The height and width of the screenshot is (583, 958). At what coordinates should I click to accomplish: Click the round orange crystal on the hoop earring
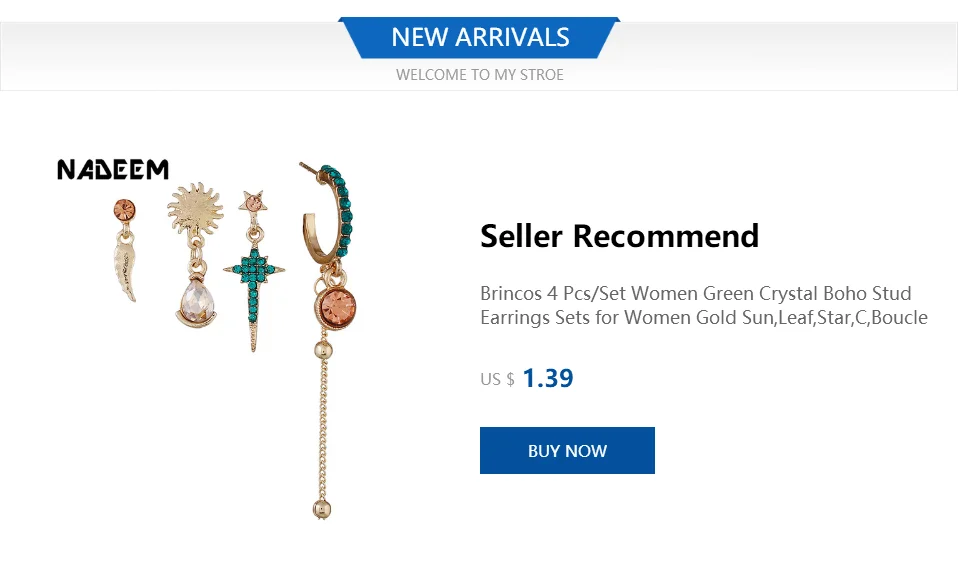coord(338,303)
